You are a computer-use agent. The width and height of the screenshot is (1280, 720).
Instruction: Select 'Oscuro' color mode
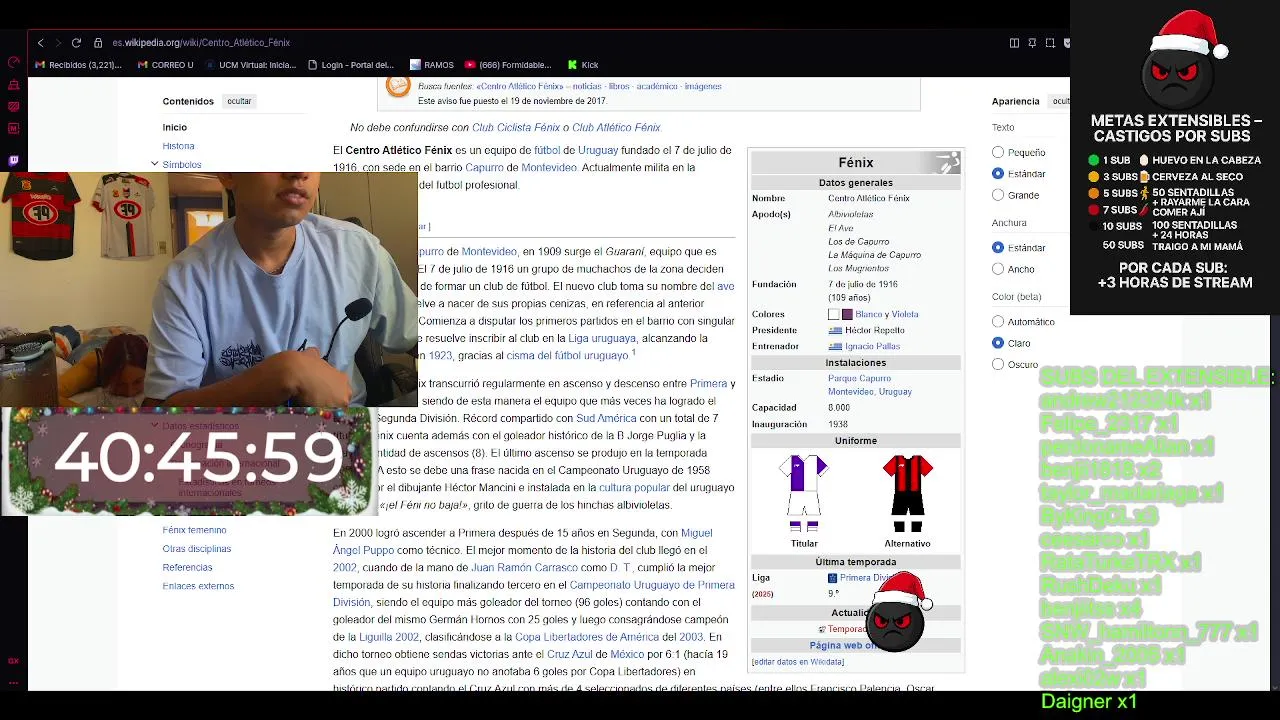tap(998, 364)
